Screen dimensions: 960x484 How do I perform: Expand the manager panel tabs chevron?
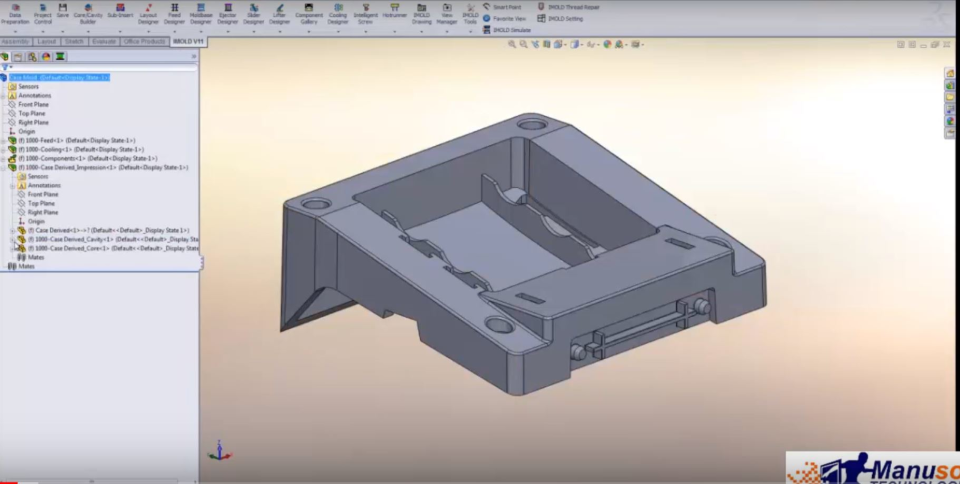194,56
